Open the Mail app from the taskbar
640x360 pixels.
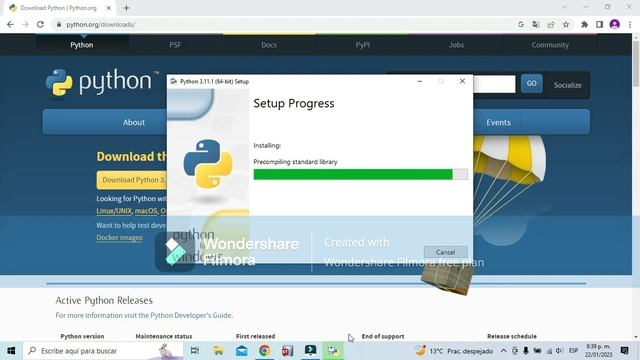[242, 351]
